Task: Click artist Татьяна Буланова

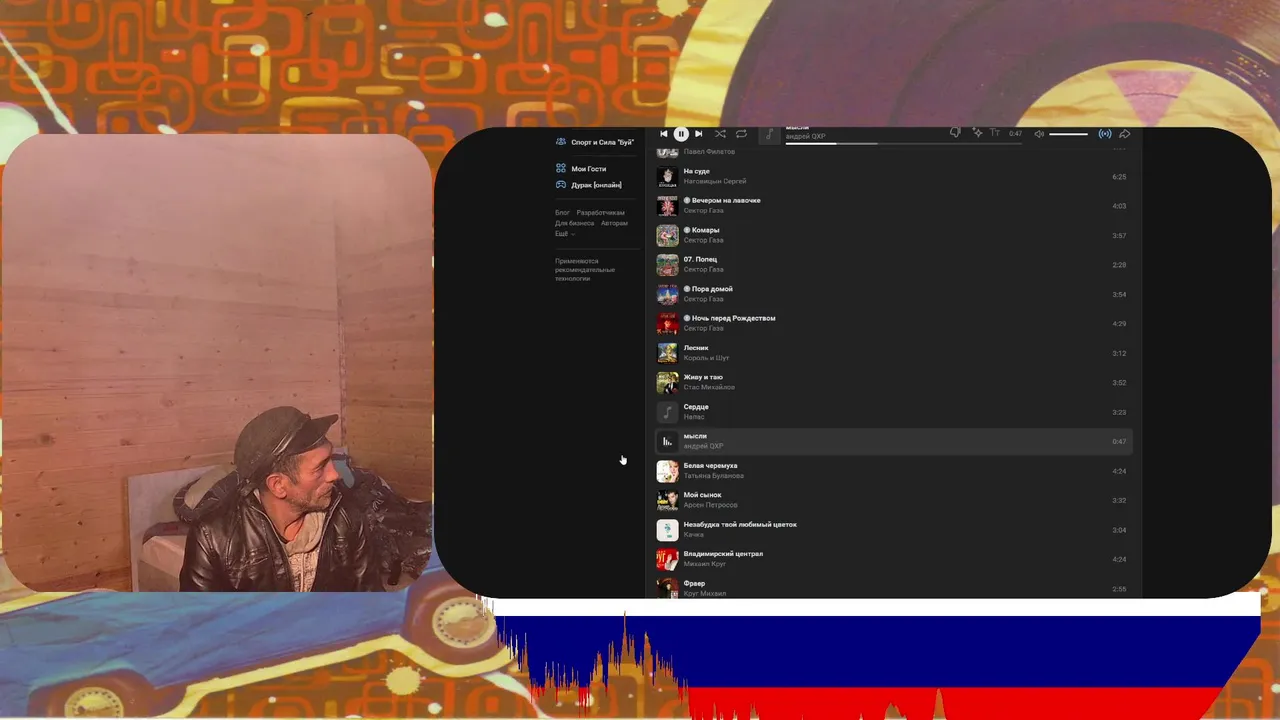Action: pos(712,476)
